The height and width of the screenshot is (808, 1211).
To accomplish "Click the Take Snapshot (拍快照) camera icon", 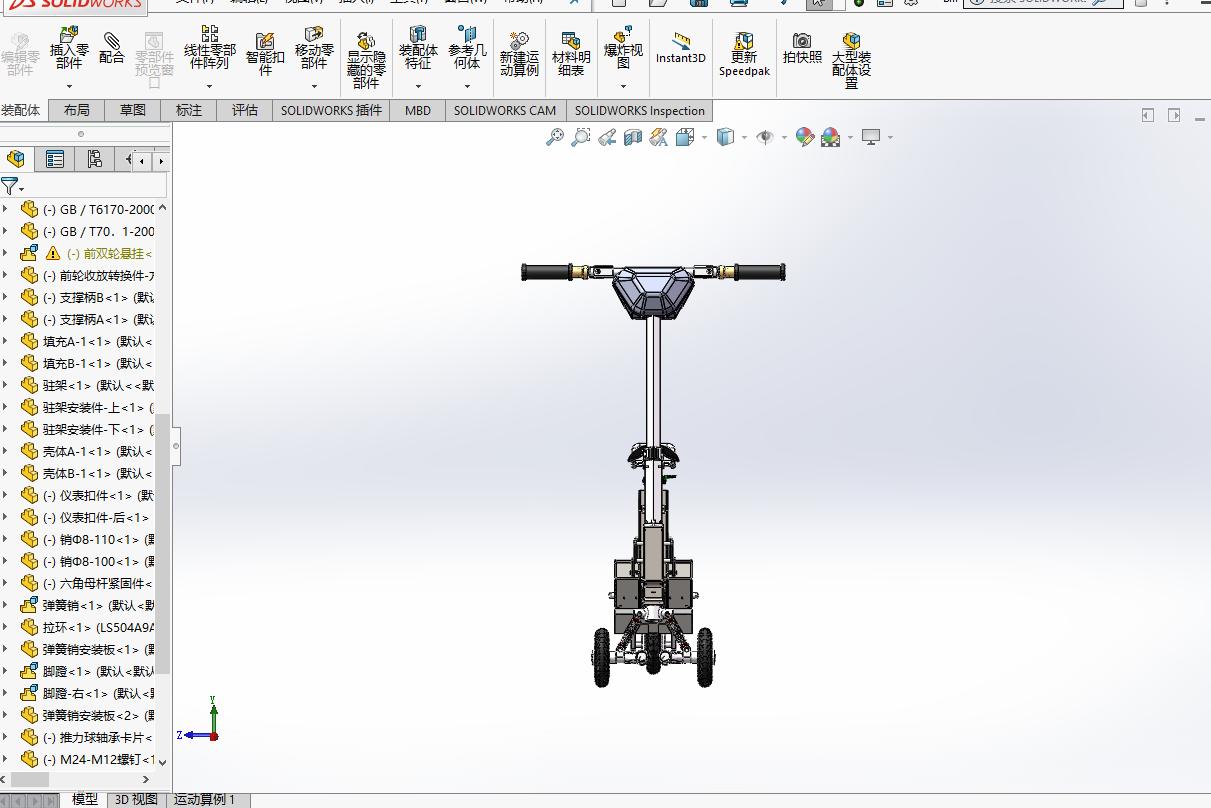I will point(802,48).
